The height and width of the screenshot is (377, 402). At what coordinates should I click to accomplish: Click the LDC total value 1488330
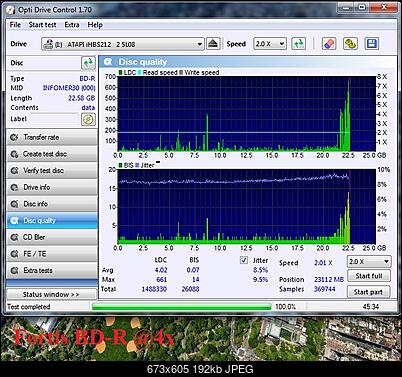[x=154, y=289]
